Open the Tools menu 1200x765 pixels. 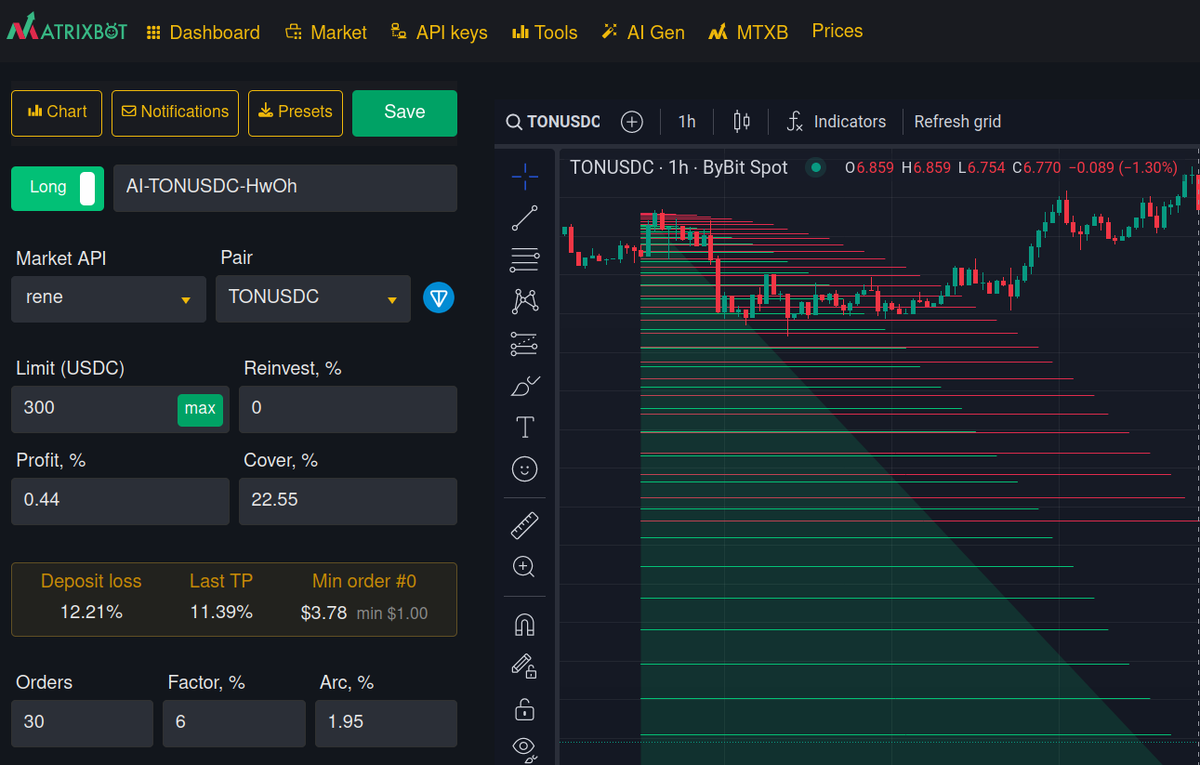(545, 33)
